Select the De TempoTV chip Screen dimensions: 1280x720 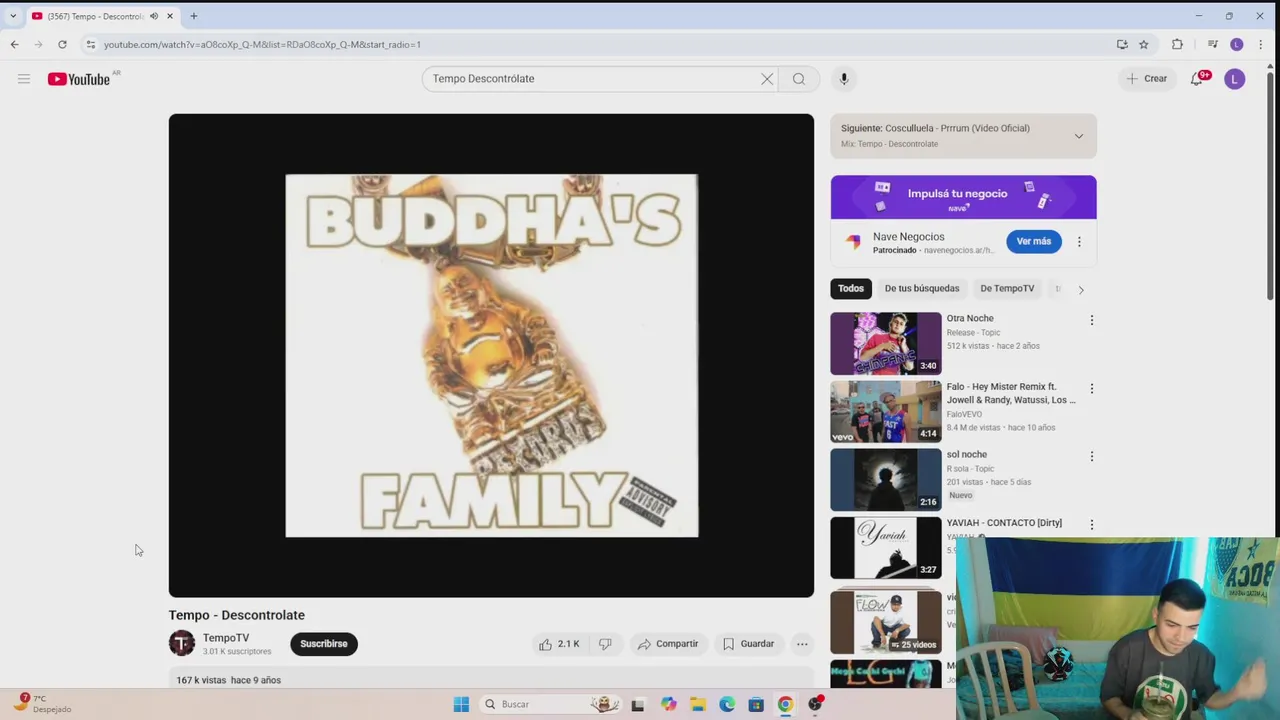pyautogui.click(x=1007, y=289)
